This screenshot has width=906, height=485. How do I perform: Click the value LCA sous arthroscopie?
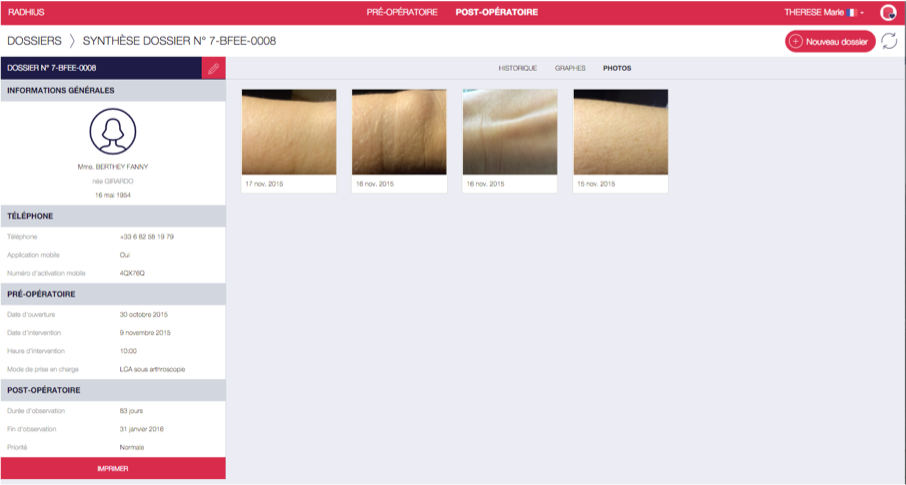click(x=153, y=369)
